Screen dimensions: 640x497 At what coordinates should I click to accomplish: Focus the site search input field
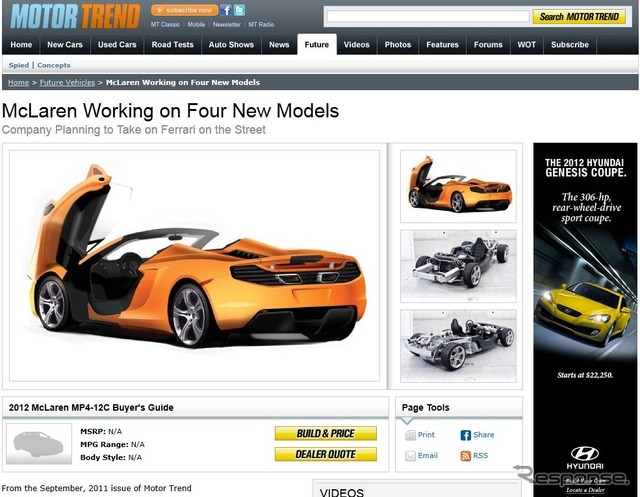pos(428,16)
